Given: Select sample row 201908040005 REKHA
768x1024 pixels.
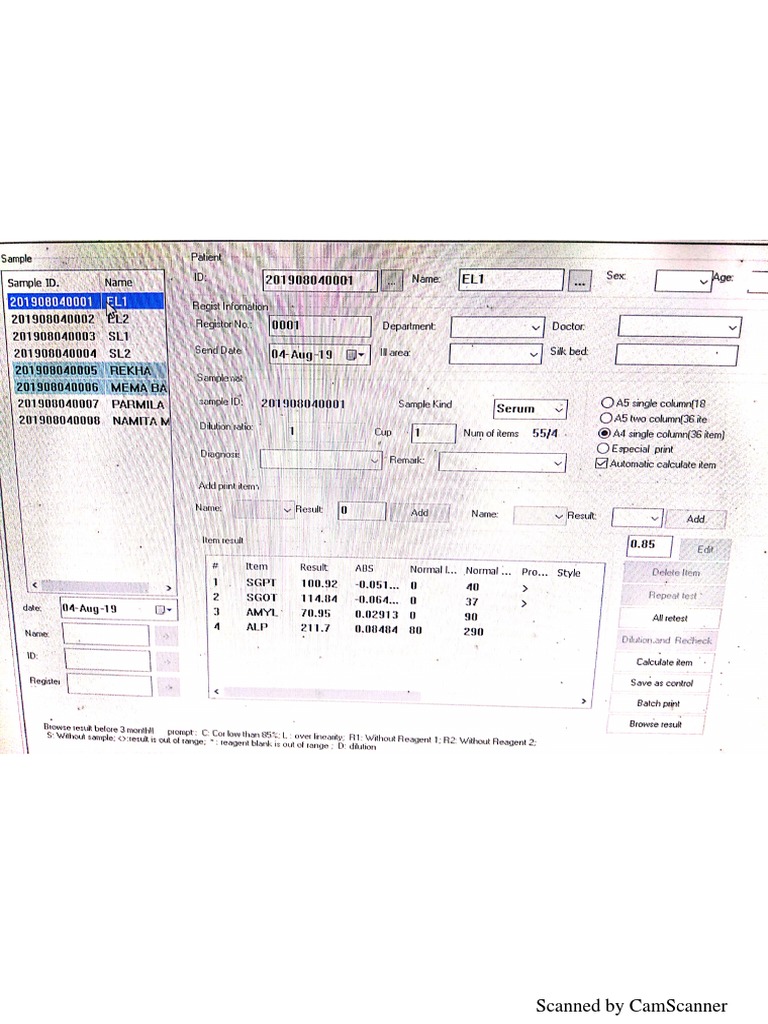Looking at the screenshot, I should click(x=90, y=370).
